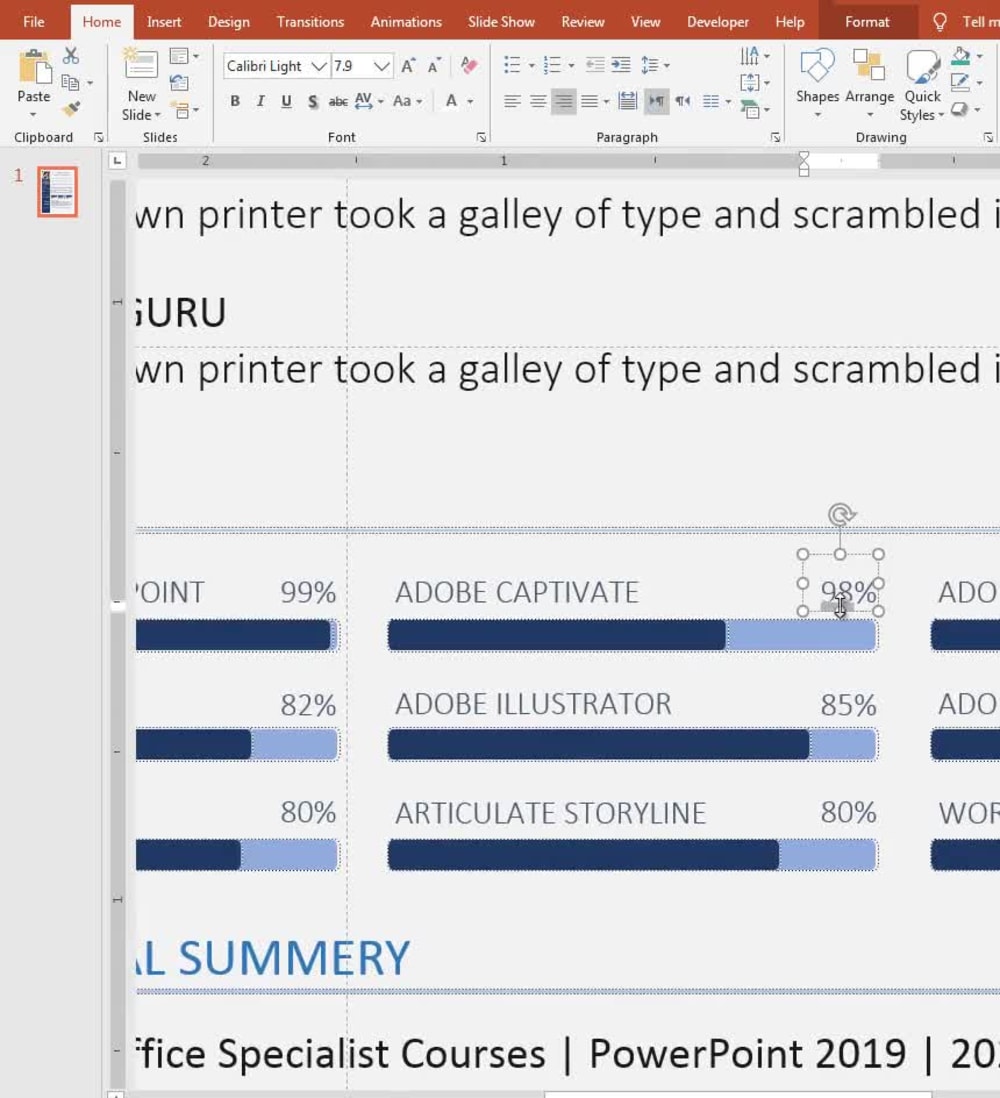Click the ruler tab selector box
Image resolution: width=1000 pixels, height=1098 pixels.
(x=118, y=161)
